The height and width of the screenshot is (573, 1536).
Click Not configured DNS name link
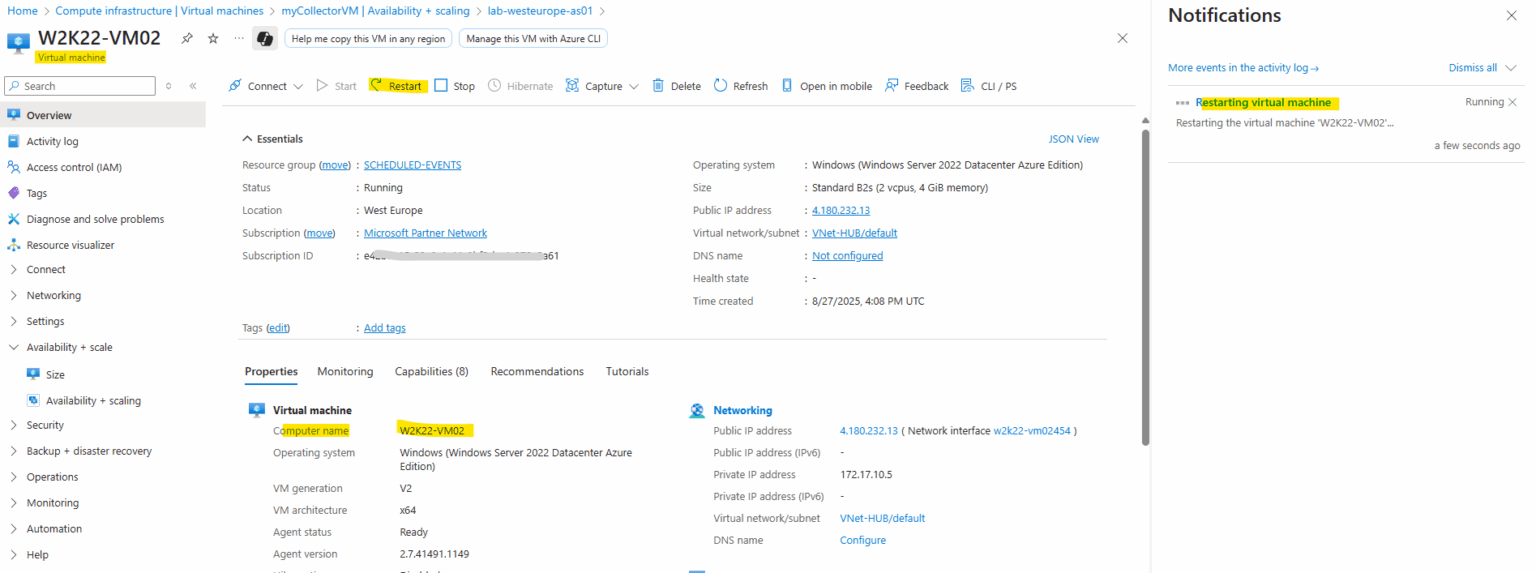point(847,256)
